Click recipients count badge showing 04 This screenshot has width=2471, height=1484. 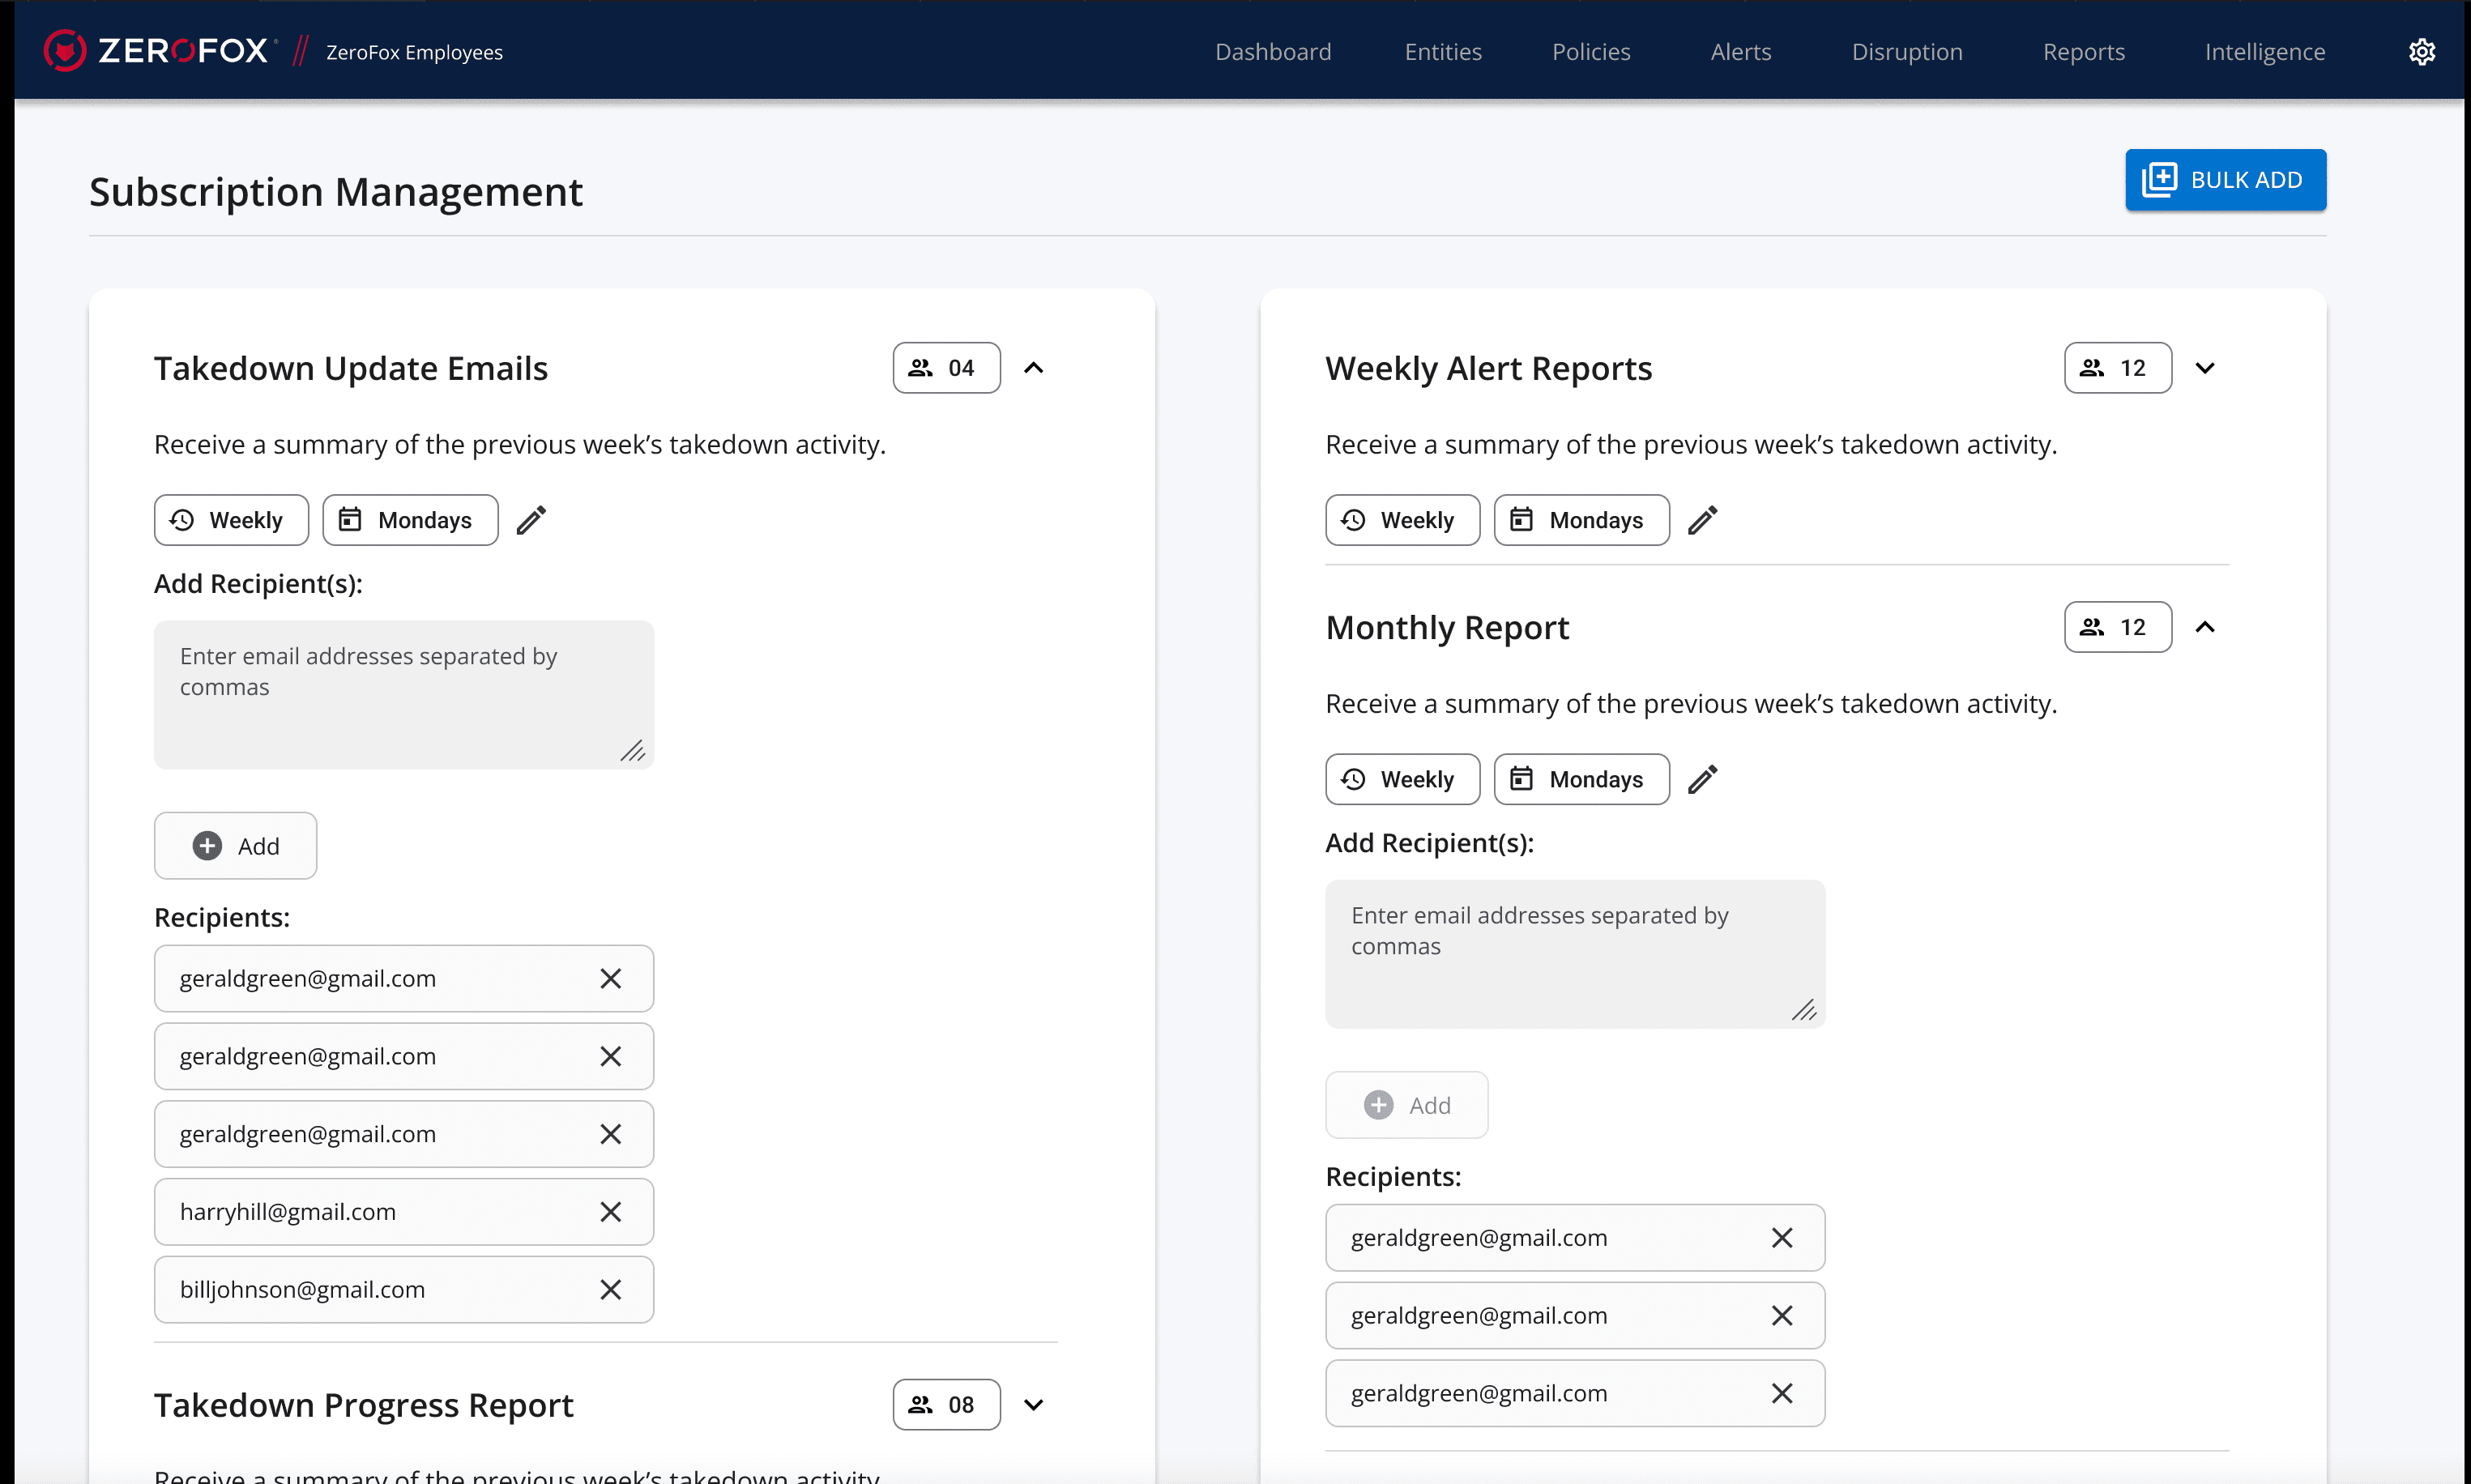point(945,368)
